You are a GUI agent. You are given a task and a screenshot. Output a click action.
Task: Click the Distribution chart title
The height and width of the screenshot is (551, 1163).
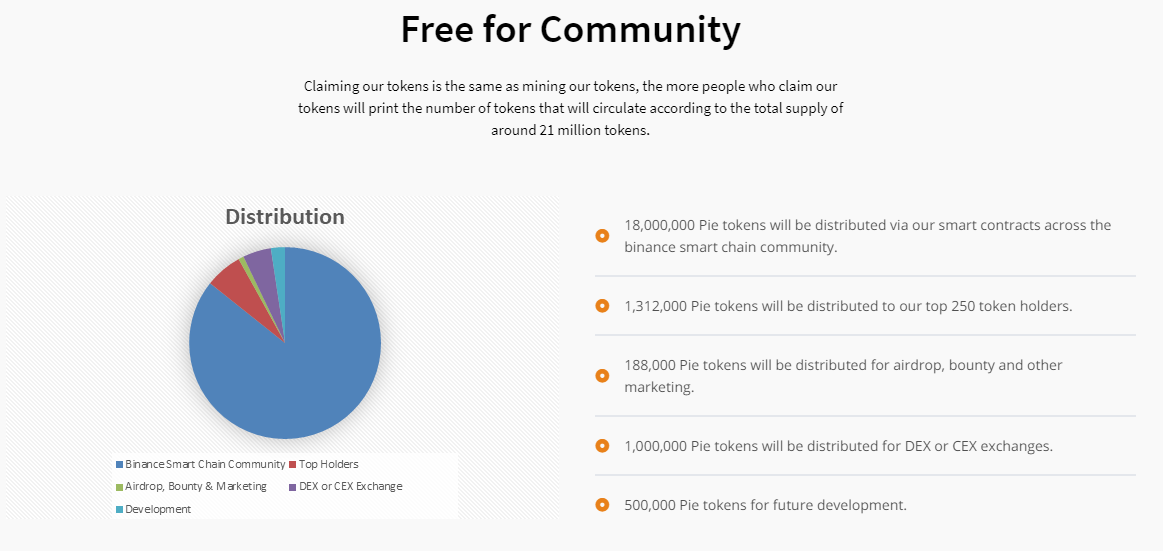click(x=284, y=217)
